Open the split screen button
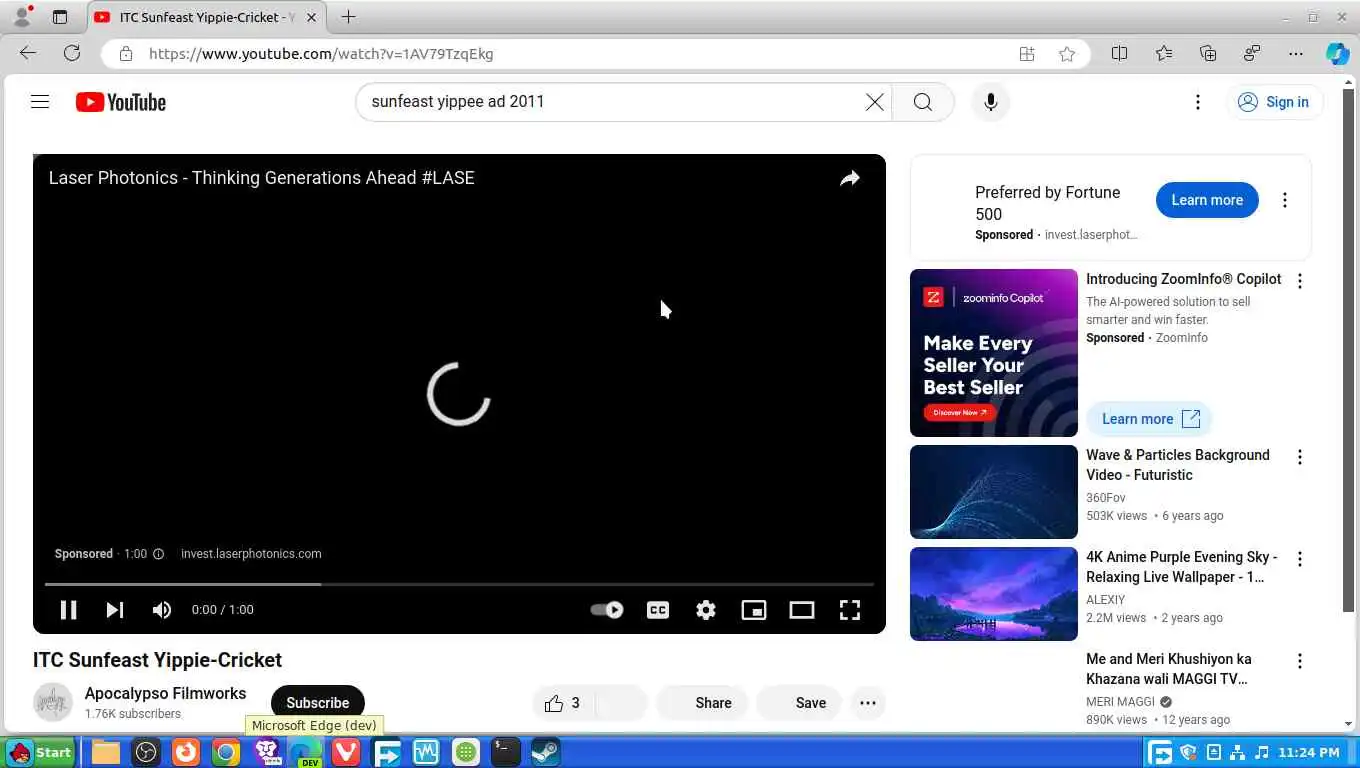Screen dimensions: 1360x768 coord(1119,54)
